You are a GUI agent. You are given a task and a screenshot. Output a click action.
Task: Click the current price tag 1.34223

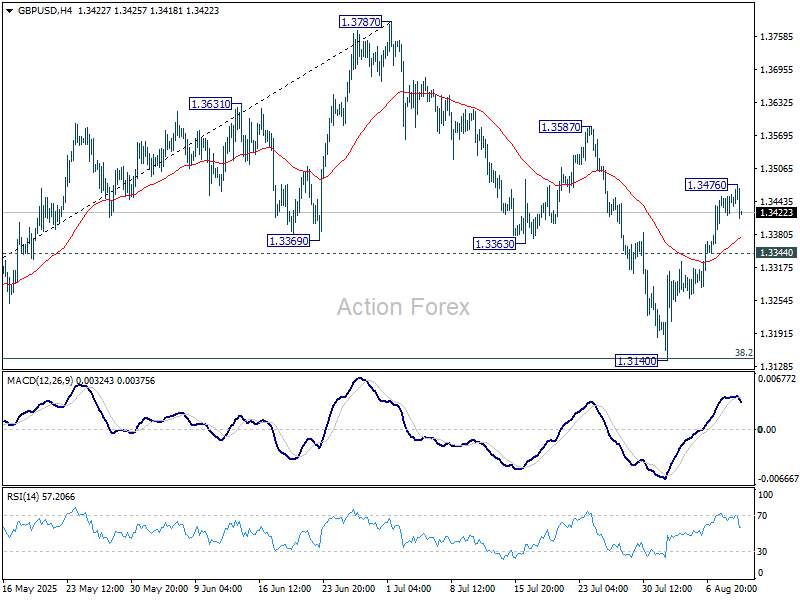776,213
